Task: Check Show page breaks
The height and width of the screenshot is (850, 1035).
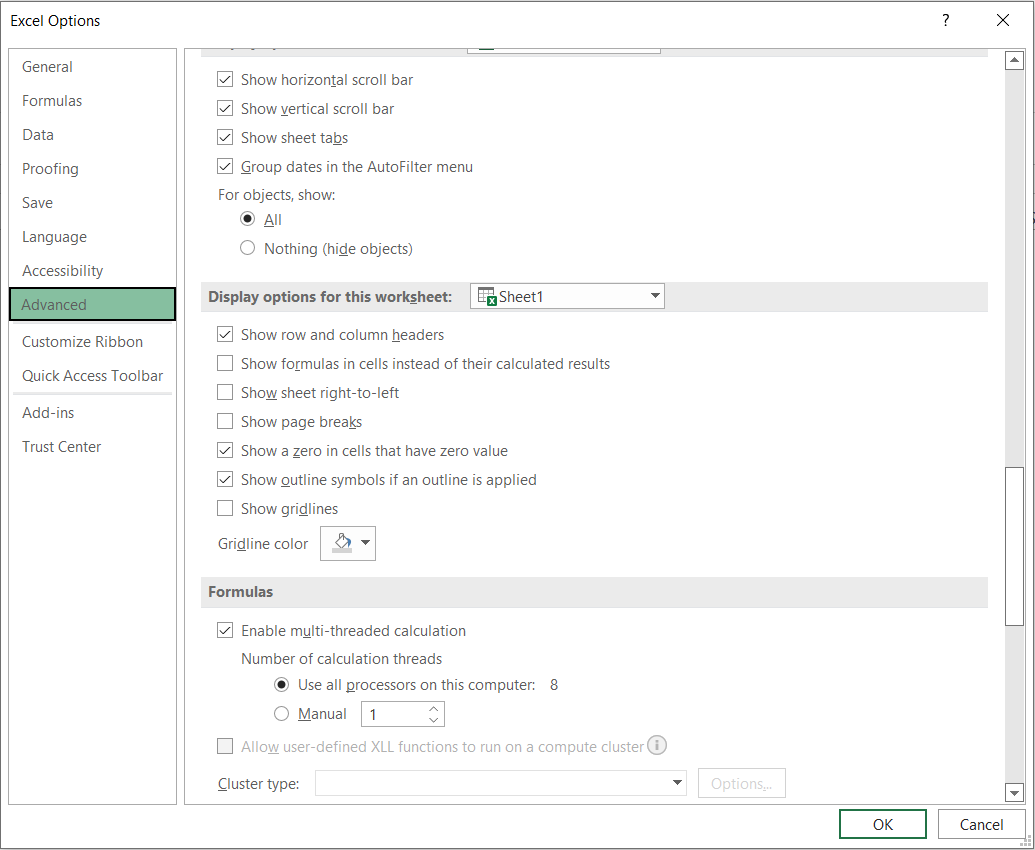Action: pyautogui.click(x=225, y=421)
